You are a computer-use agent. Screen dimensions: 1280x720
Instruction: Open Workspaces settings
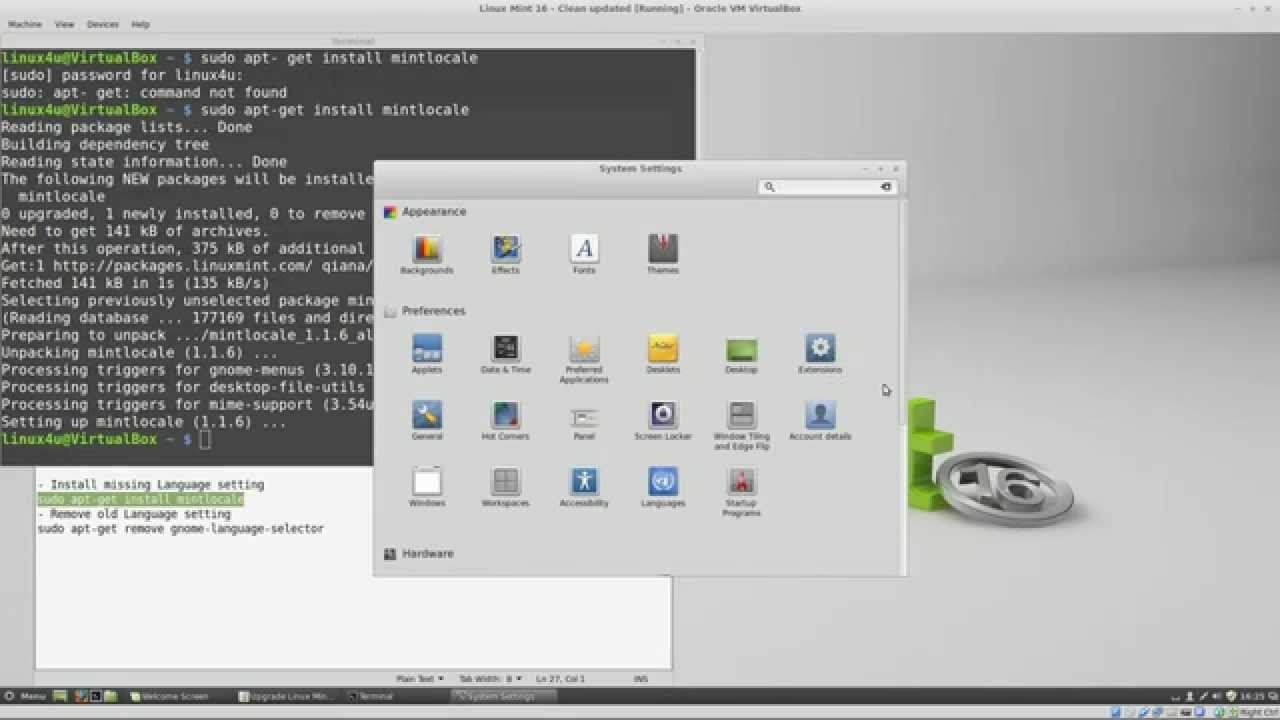pos(506,488)
